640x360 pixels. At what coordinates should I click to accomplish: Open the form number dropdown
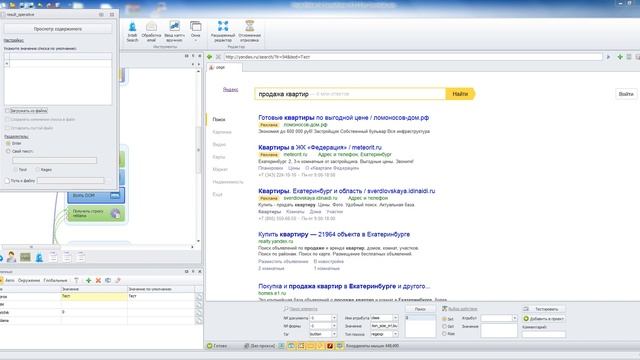pos(334,326)
